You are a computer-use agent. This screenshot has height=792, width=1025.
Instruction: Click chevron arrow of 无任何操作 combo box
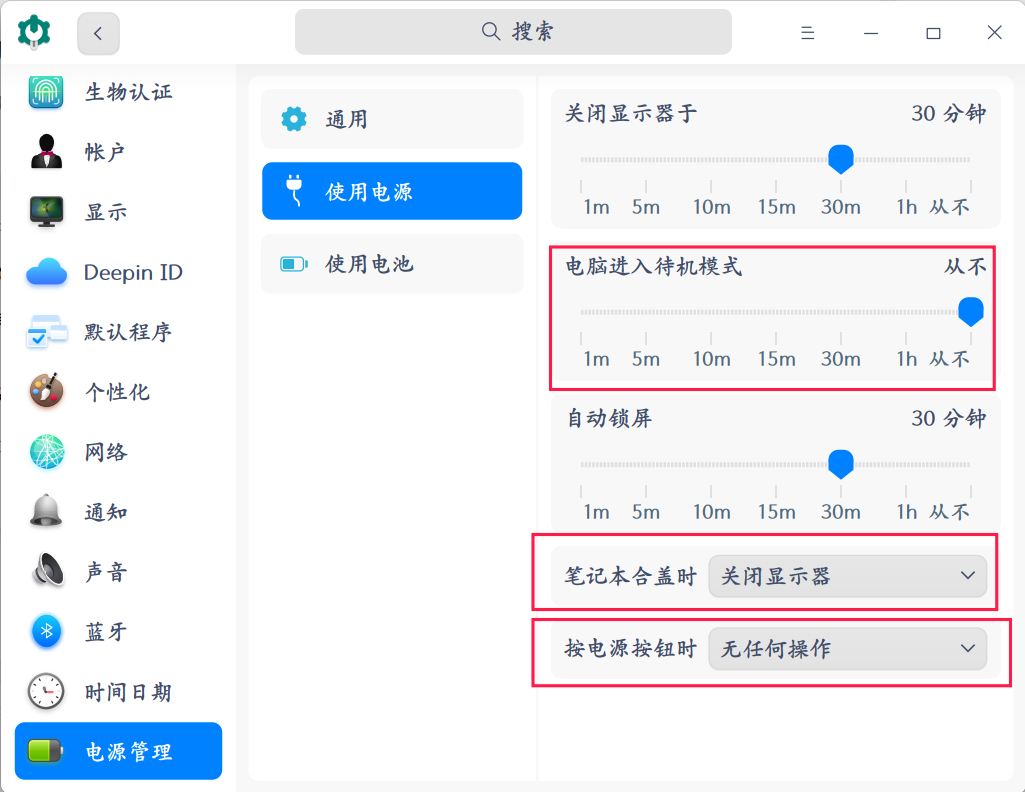tap(967, 648)
